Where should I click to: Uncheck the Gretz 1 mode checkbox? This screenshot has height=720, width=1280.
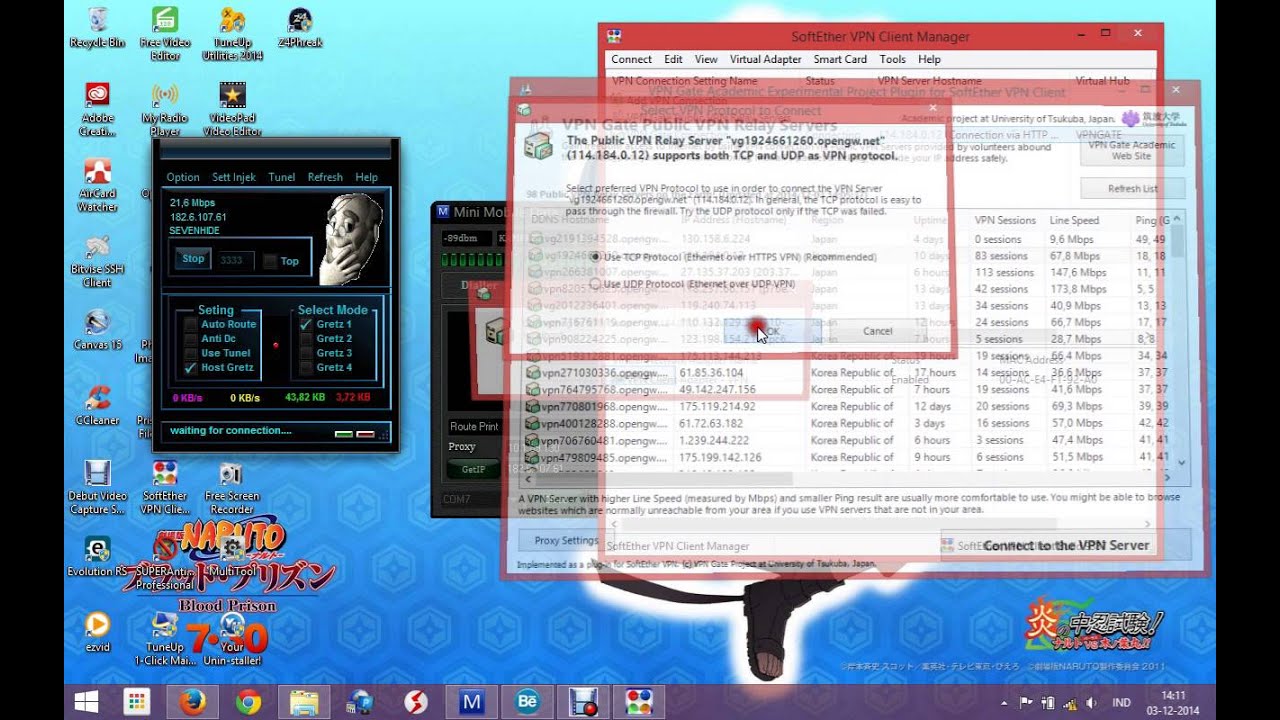(x=306, y=325)
